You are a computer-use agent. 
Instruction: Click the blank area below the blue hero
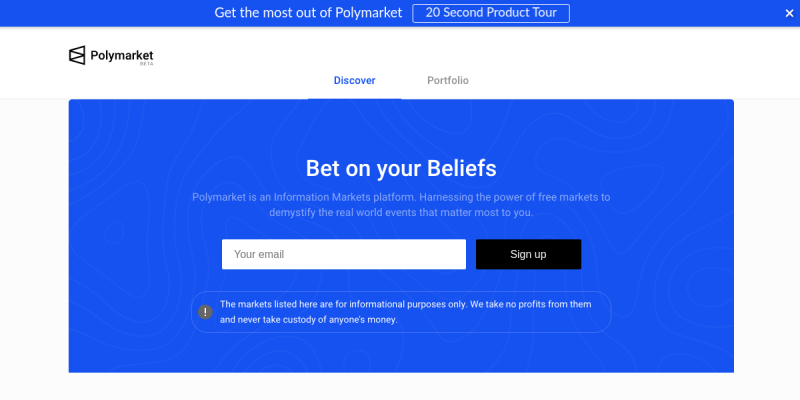click(x=400, y=386)
